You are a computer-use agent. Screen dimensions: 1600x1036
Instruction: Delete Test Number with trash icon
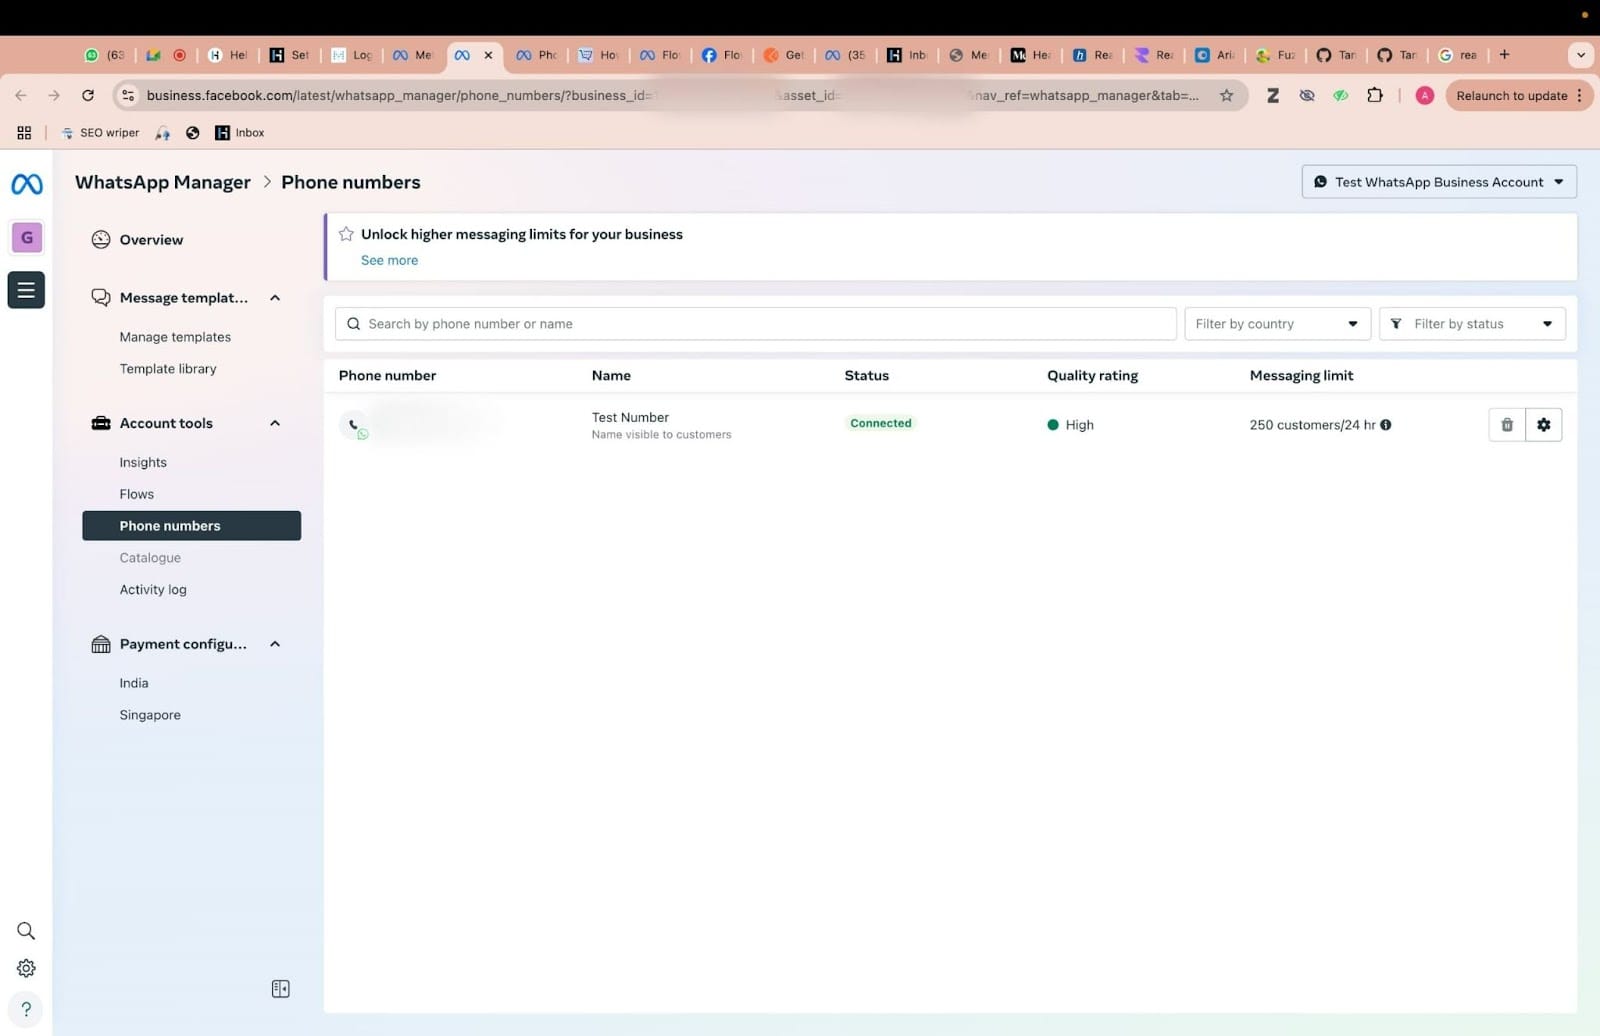1507,425
